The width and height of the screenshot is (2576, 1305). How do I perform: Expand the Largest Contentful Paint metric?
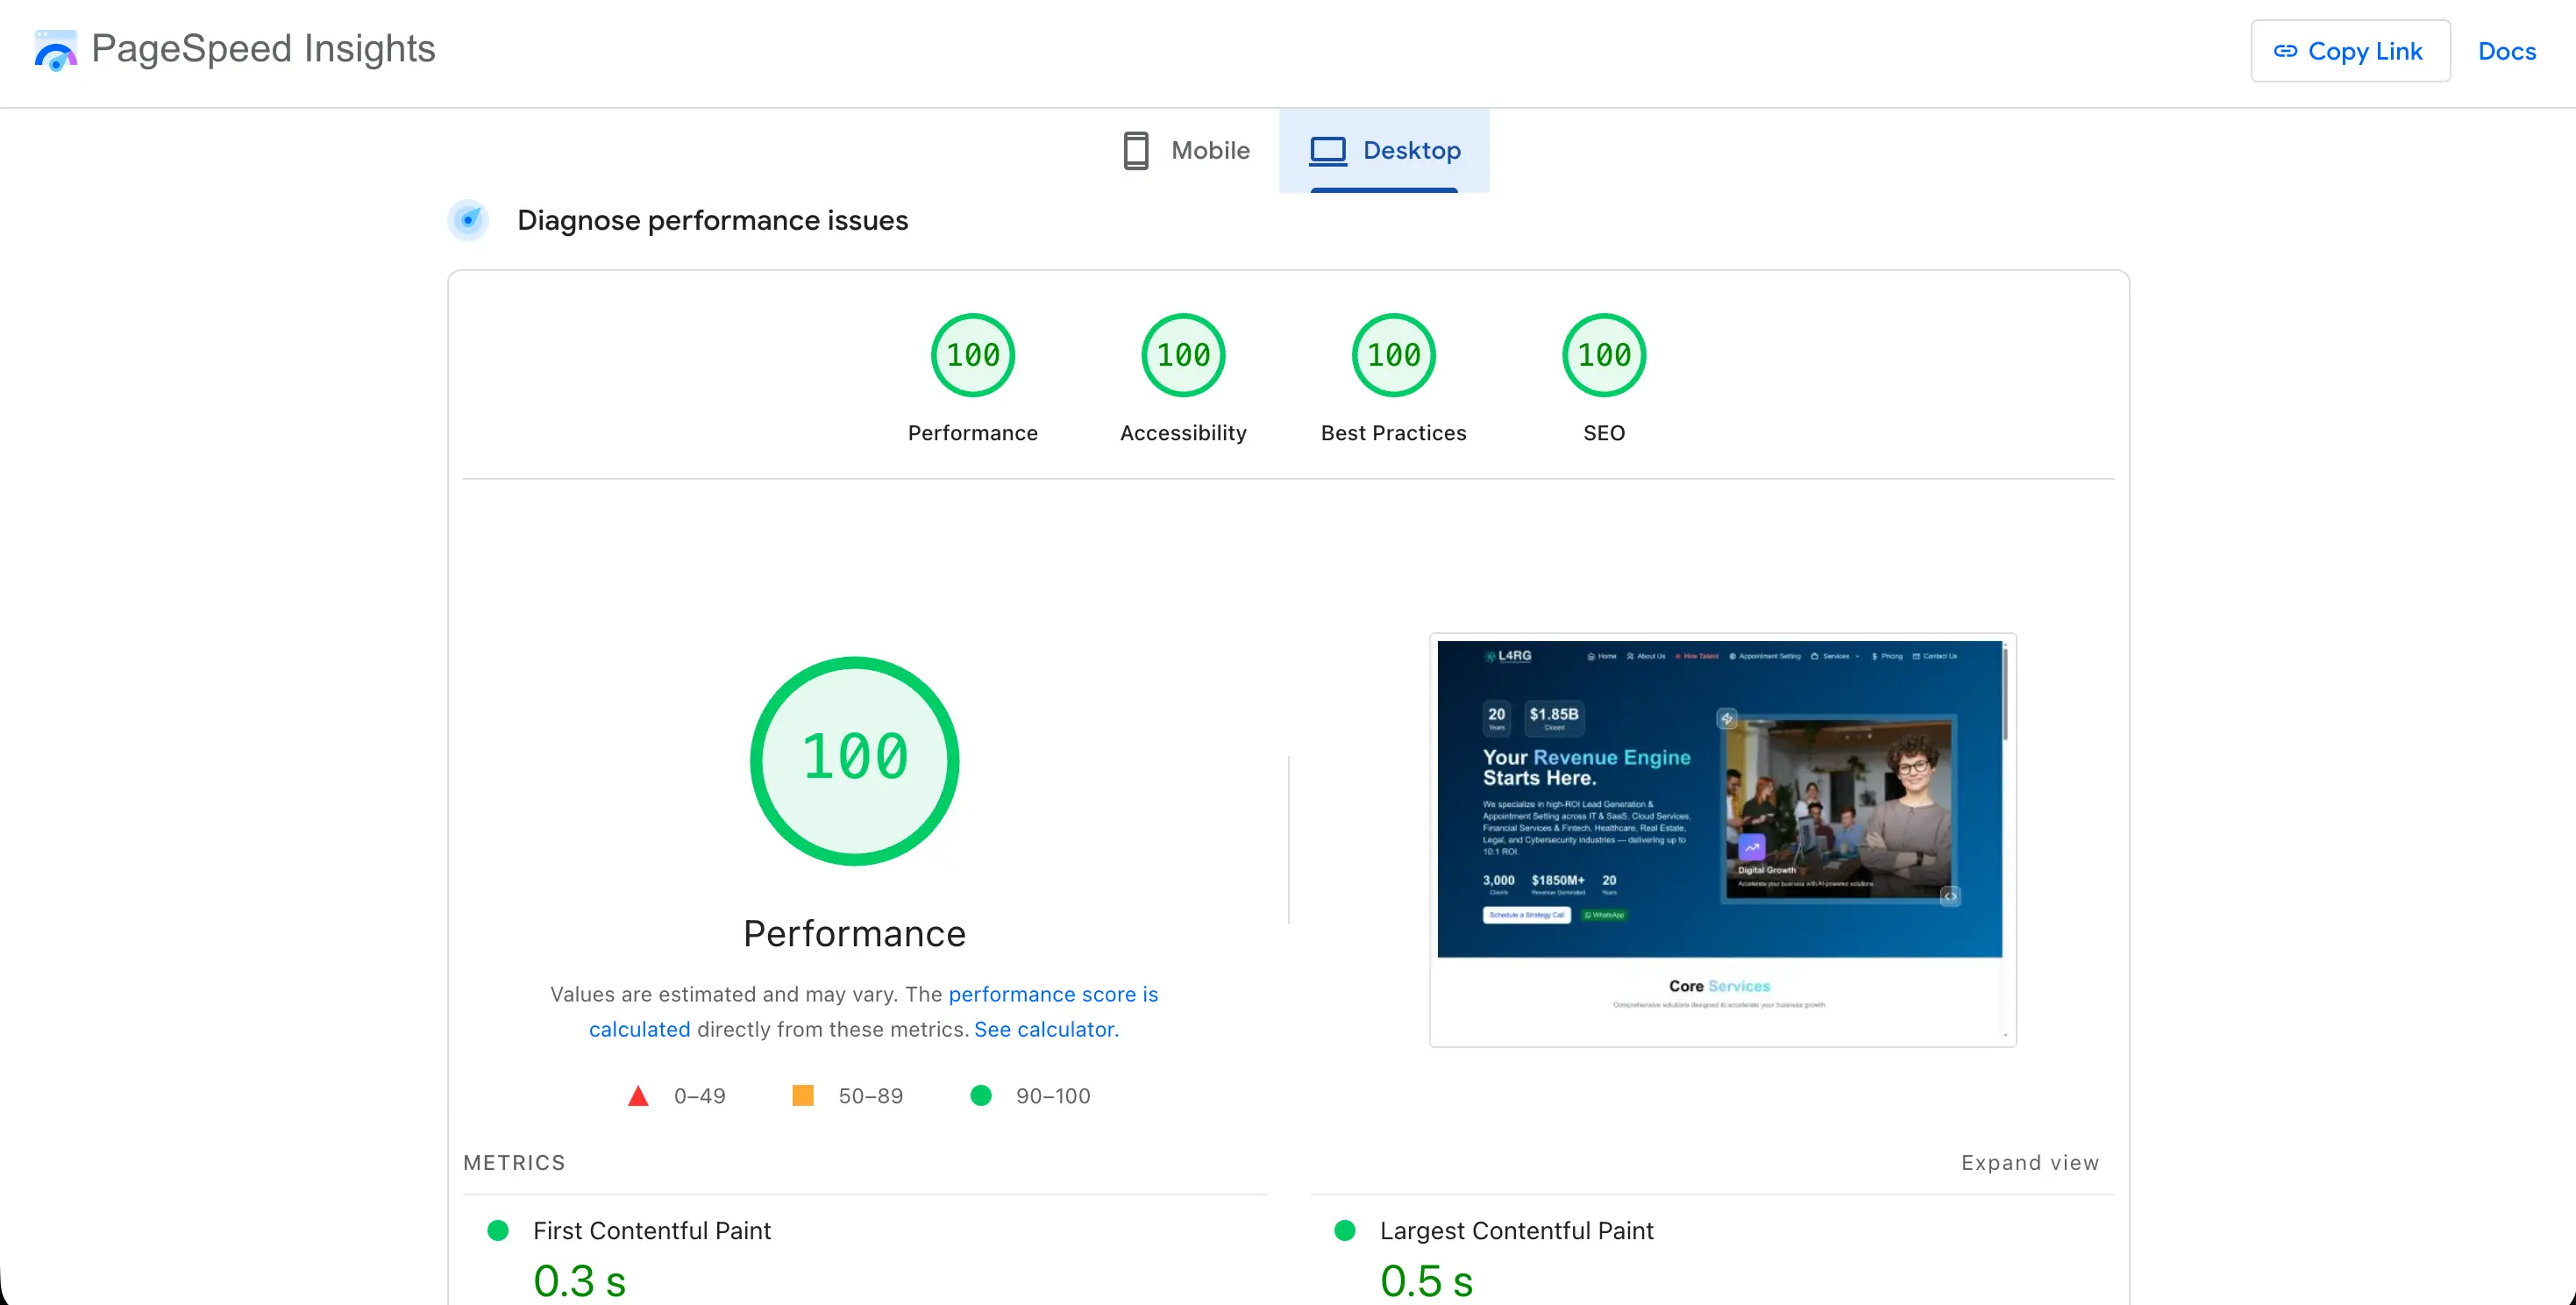click(1516, 1231)
